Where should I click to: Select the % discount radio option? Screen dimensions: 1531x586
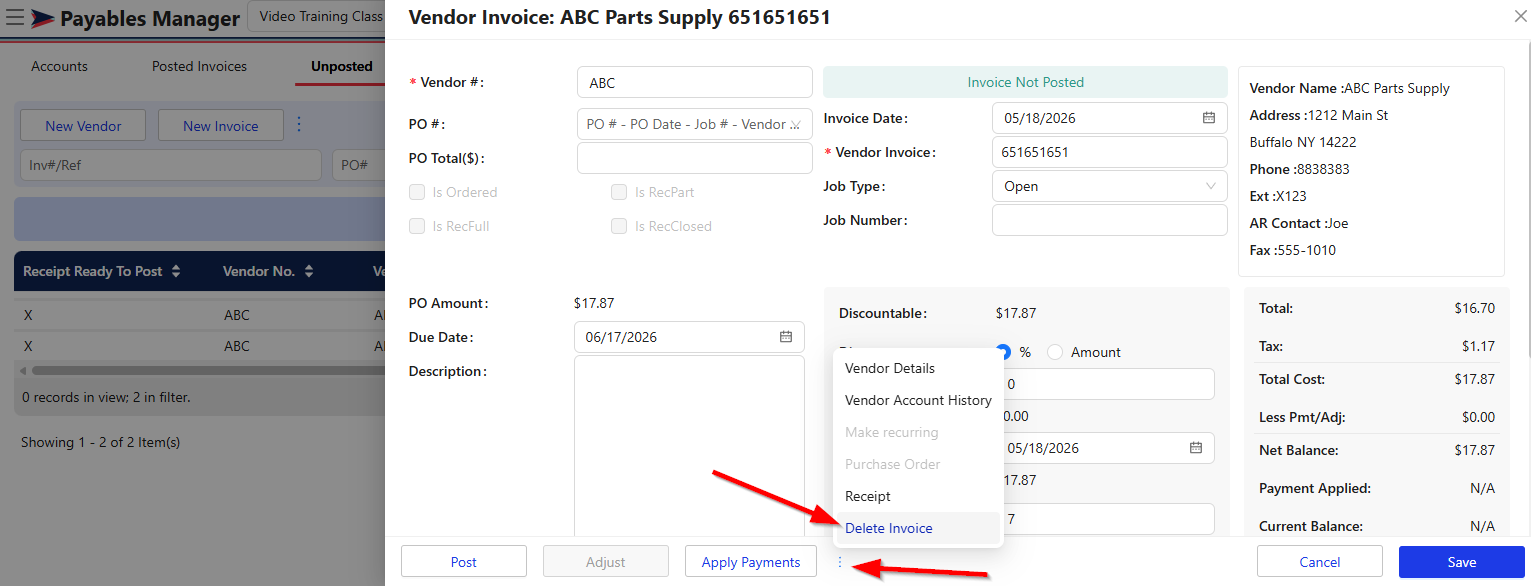point(1004,352)
